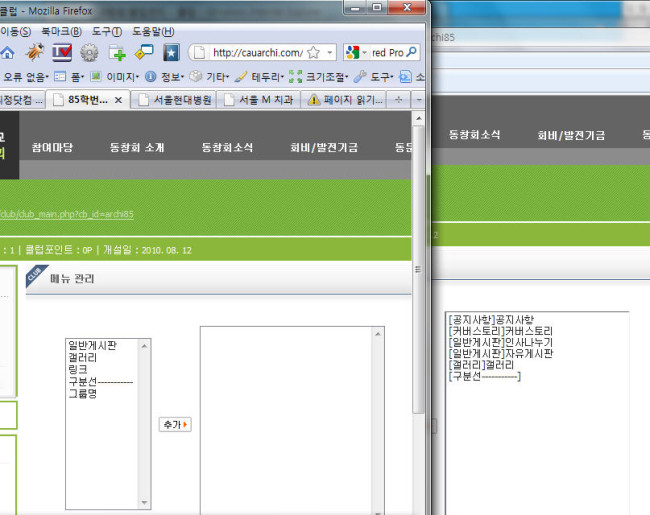Viewport: 650px width, 515px height.
Task: Select [갤러리]갤러리 in the background window list
Action: (x=481, y=365)
